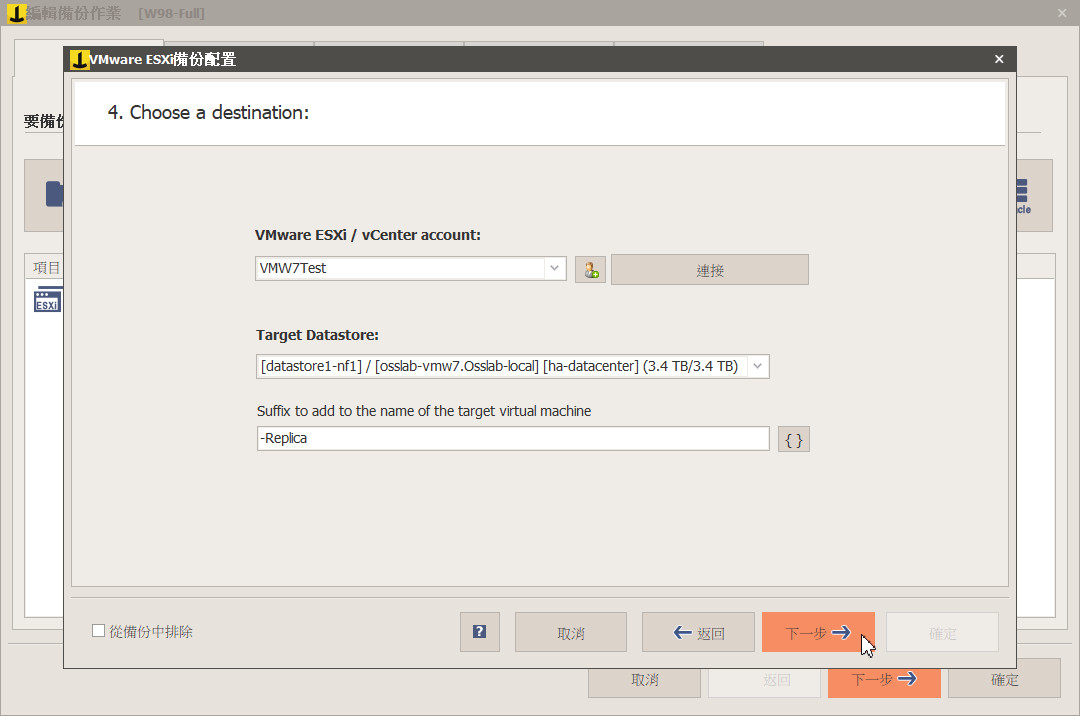Click the Oracle database icon
Screen dimensions: 1080x716
(1021, 195)
